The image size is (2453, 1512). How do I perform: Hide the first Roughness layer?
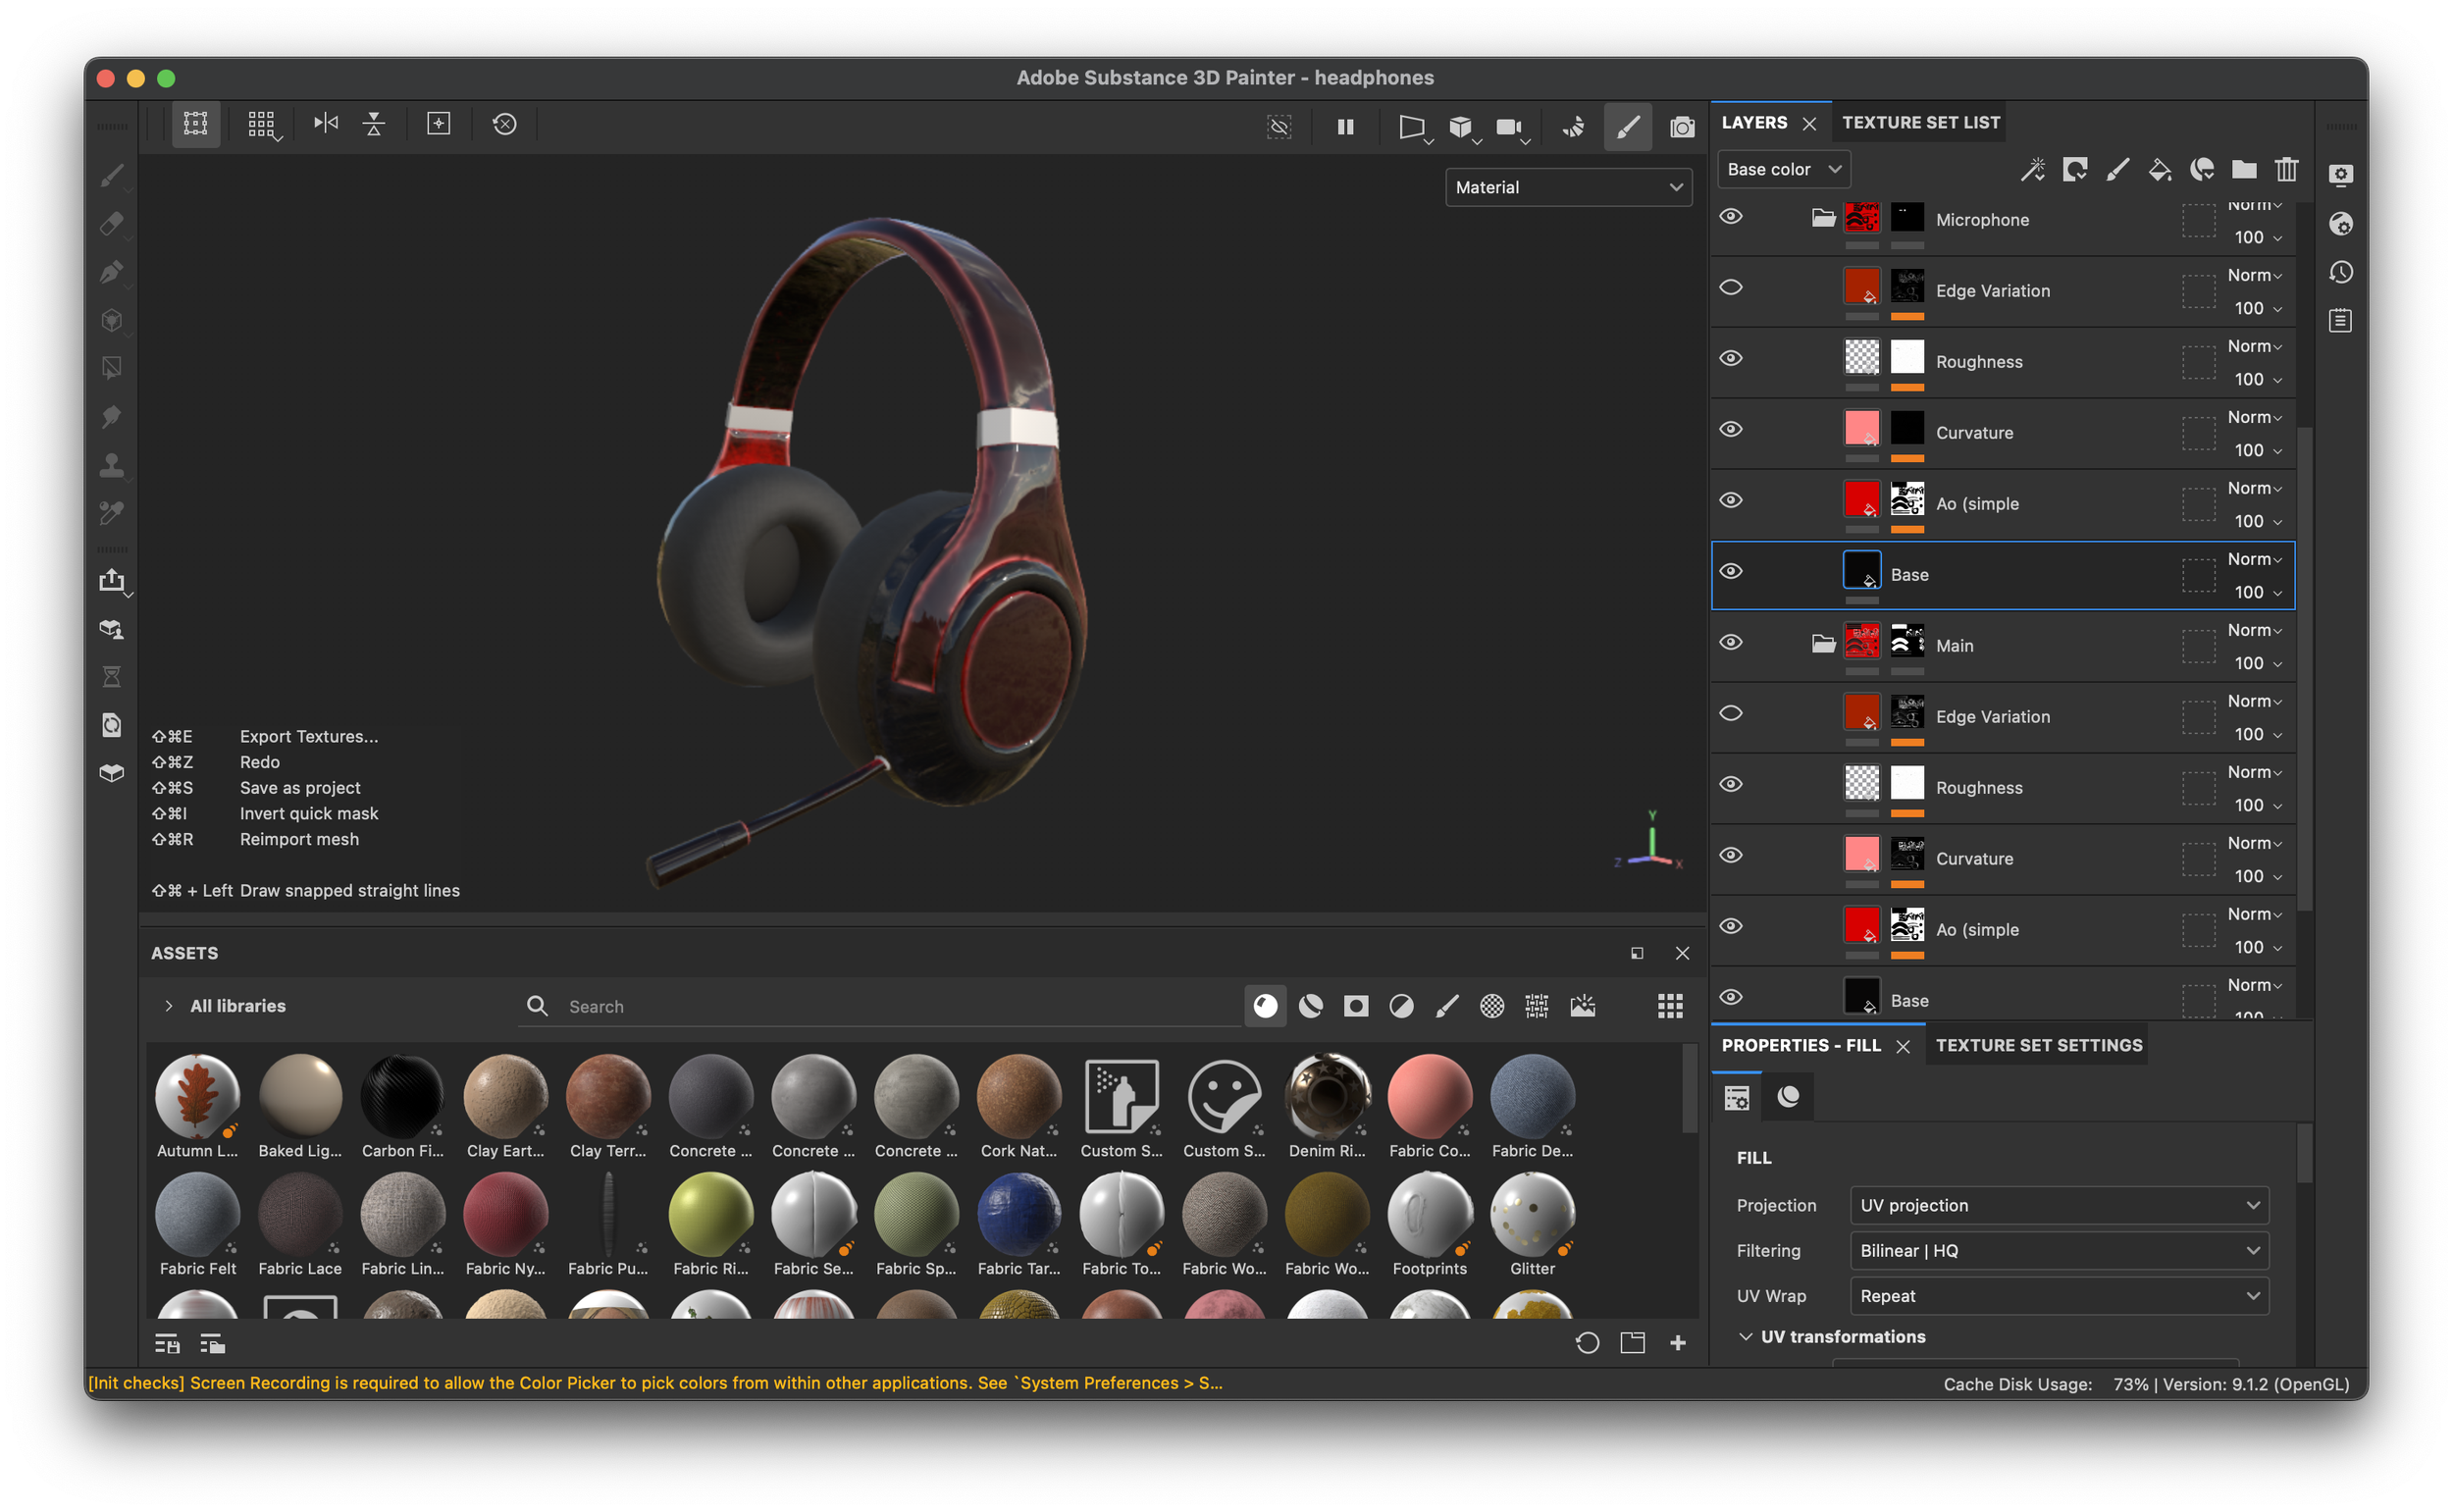[1731, 359]
